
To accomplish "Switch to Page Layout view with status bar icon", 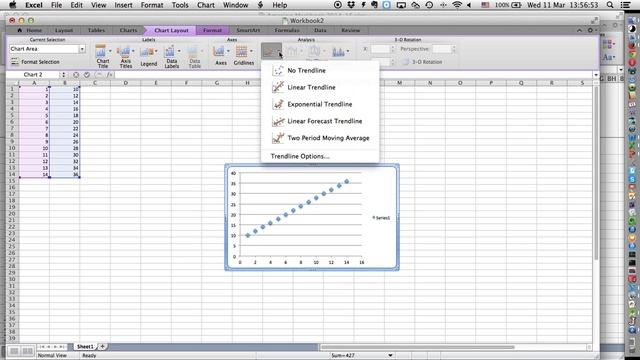I will 27,351.
